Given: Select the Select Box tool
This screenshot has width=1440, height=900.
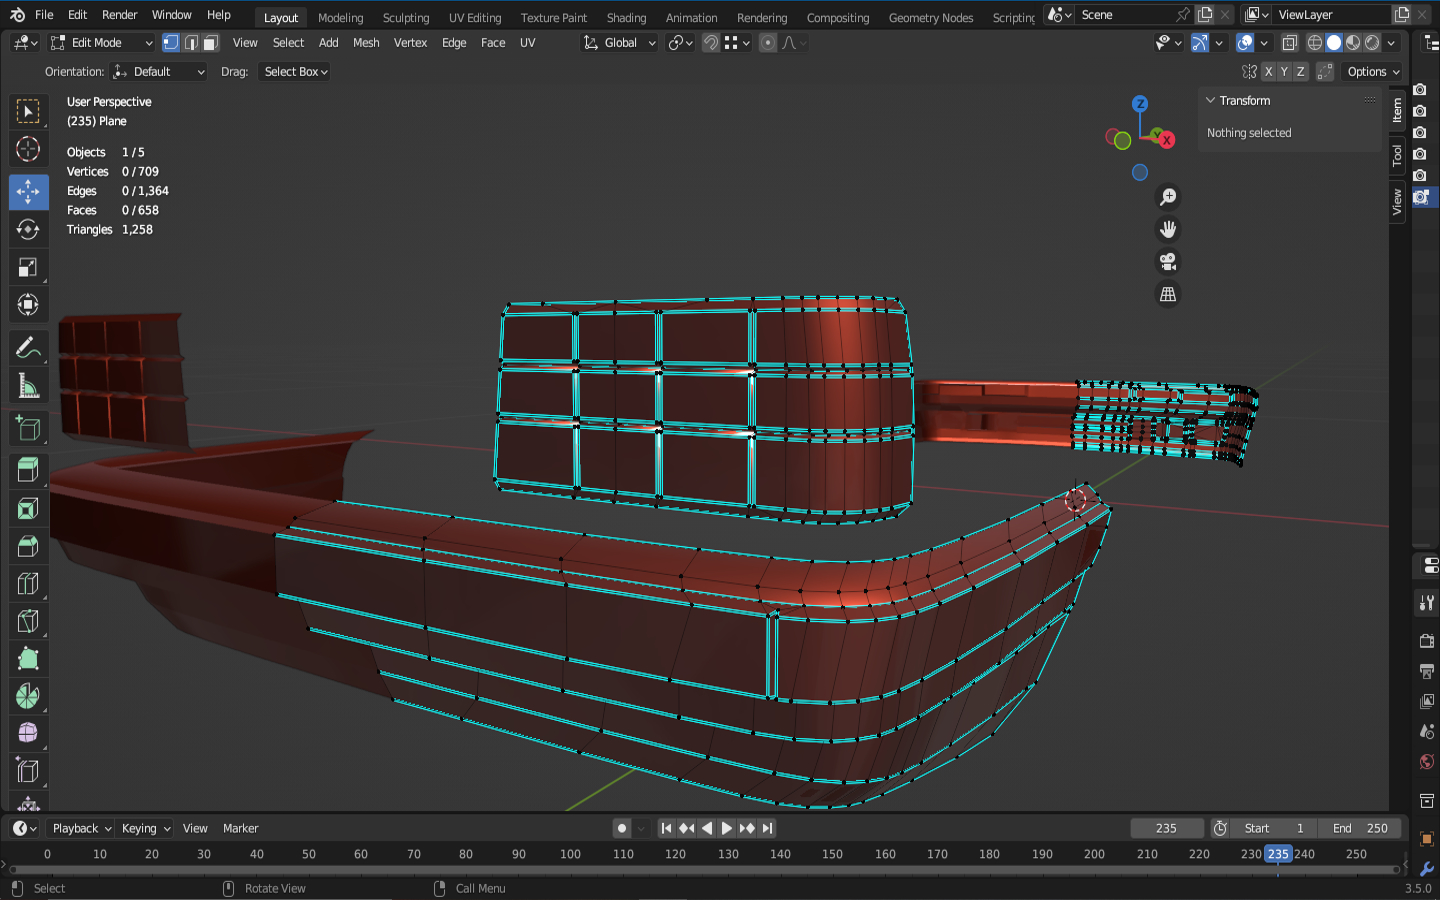Looking at the screenshot, I should [x=28, y=111].
